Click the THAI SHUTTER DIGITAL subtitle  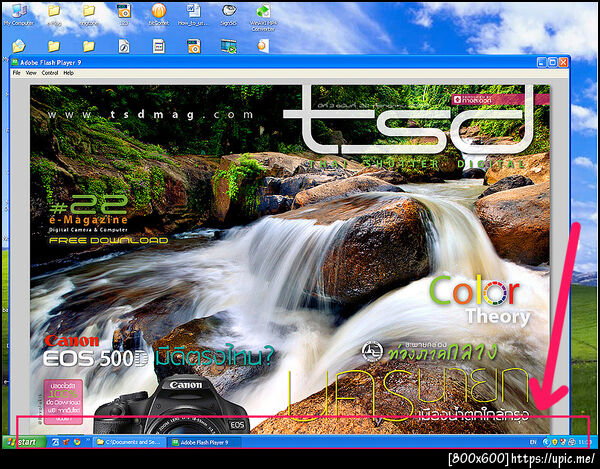(x=417, y=164)
